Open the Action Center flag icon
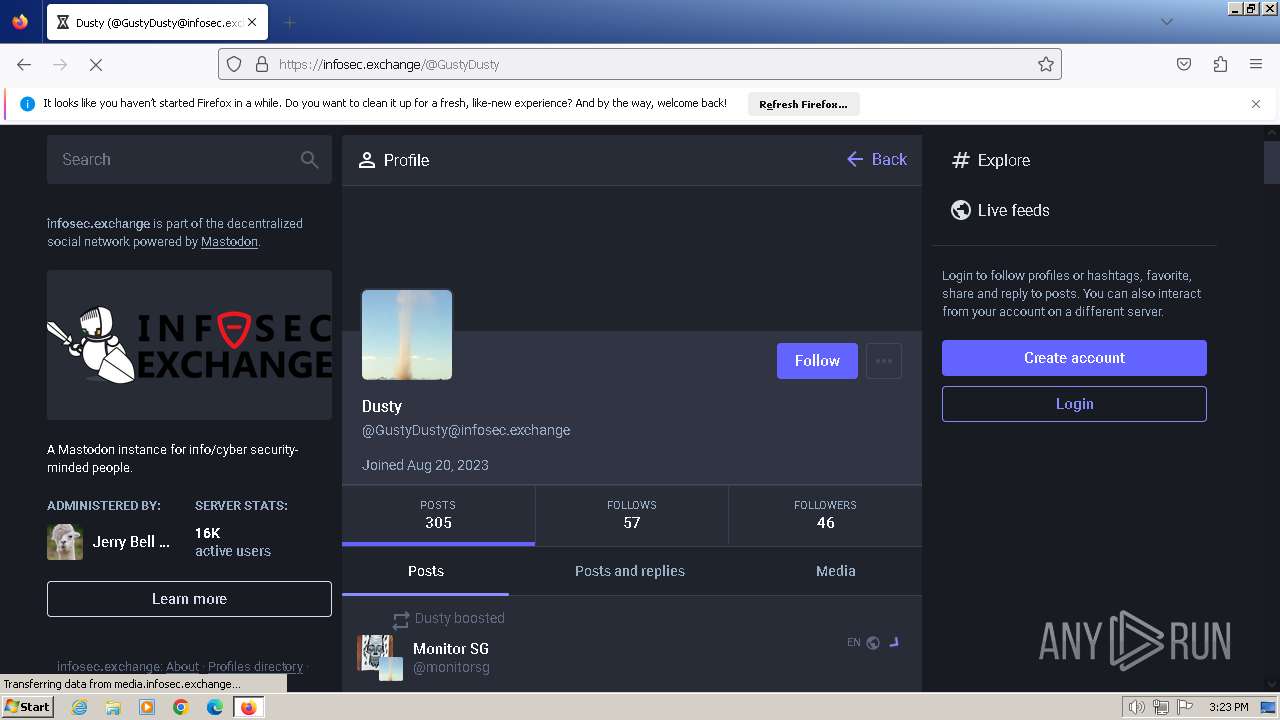 (x=1185, y=707)
